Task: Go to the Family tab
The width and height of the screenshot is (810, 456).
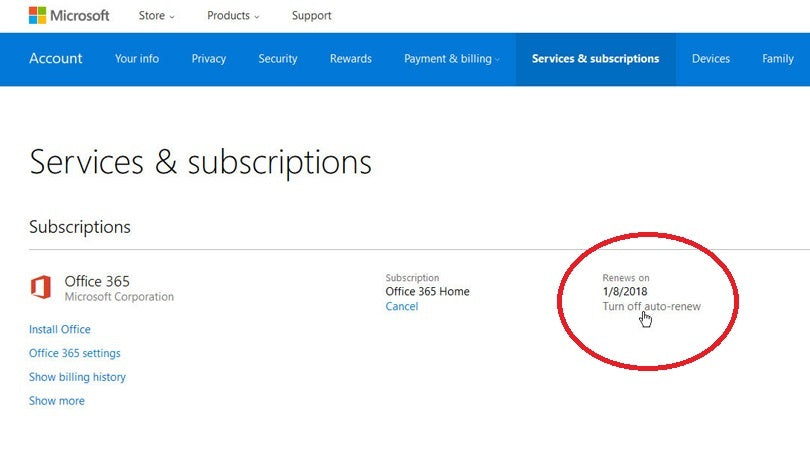Action: pyautogui.click(x=777, y=59)
